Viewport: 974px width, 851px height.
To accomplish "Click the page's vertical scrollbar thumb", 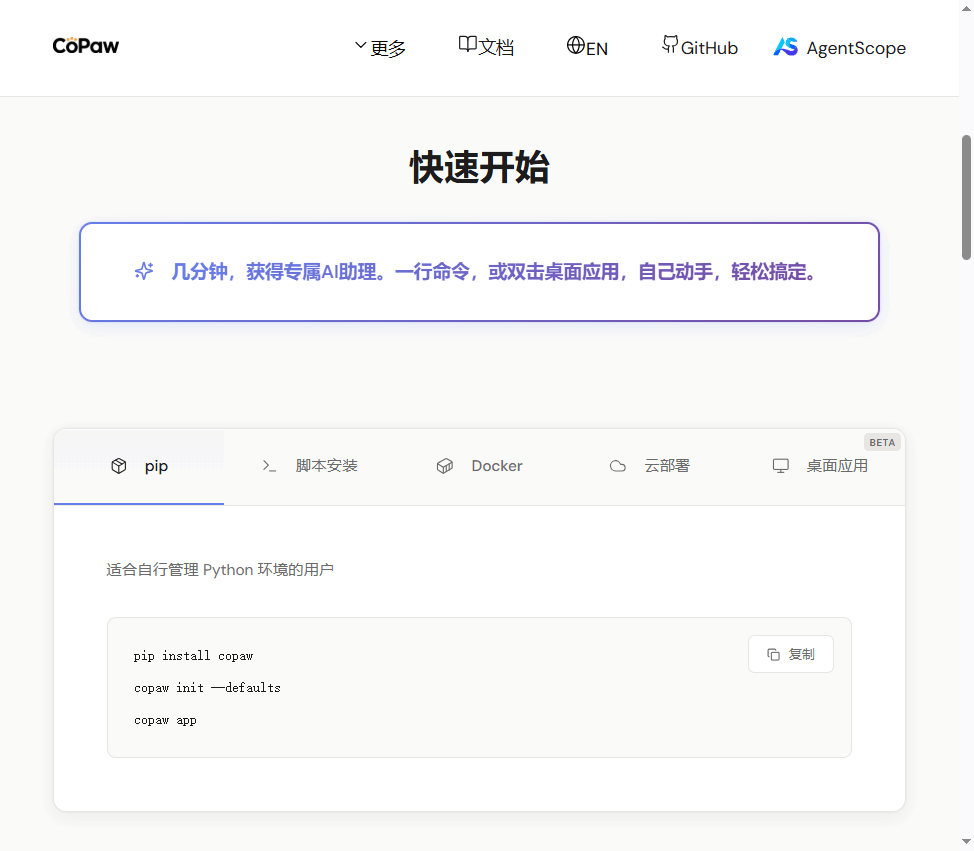I will (x=967, y=197).
